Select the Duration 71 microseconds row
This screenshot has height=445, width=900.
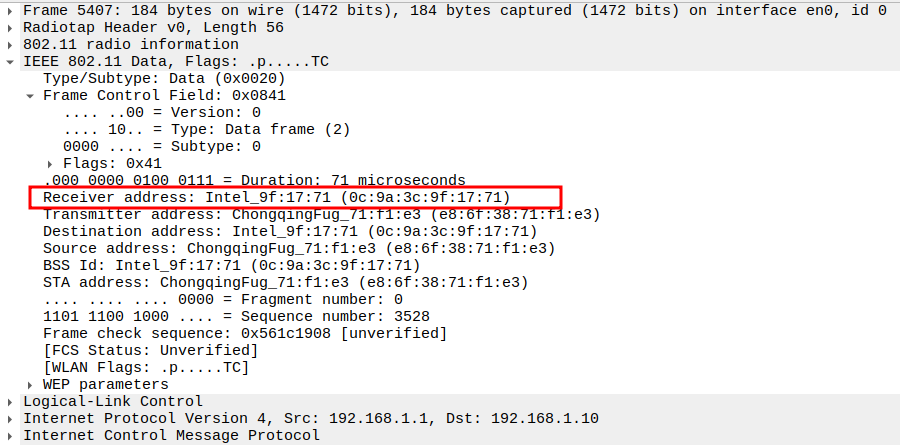[255, 180]
